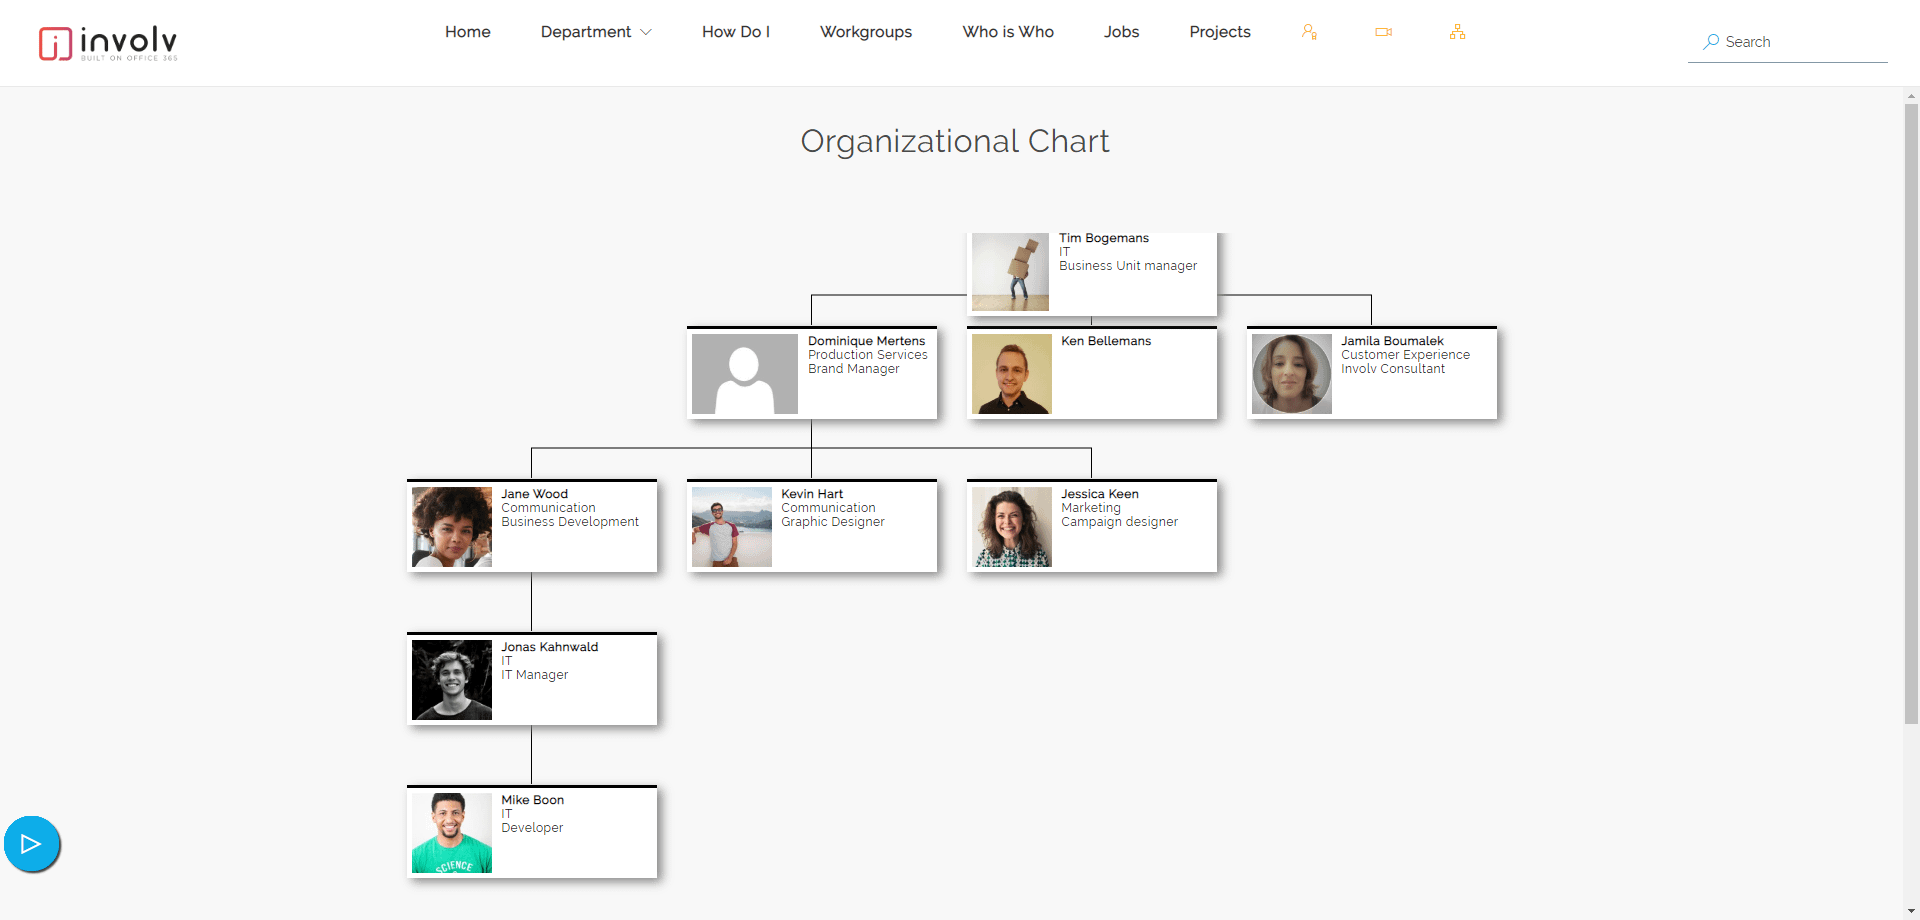
Task: Select the org chart icon in navigation
Action: pyautogui.click(x=1457, y=31)
